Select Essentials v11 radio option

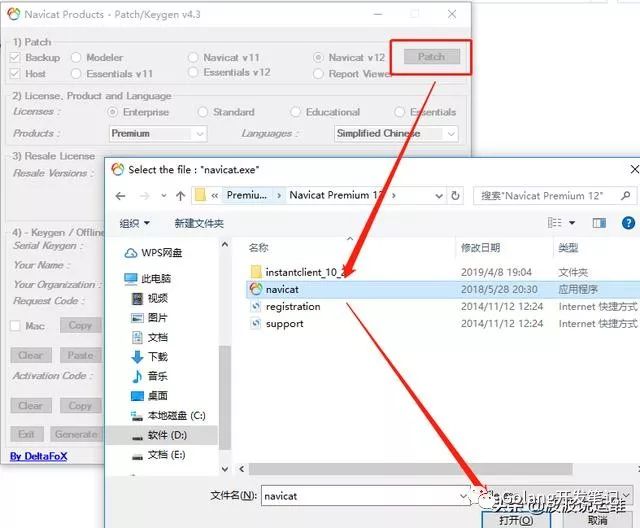(76, 74)
